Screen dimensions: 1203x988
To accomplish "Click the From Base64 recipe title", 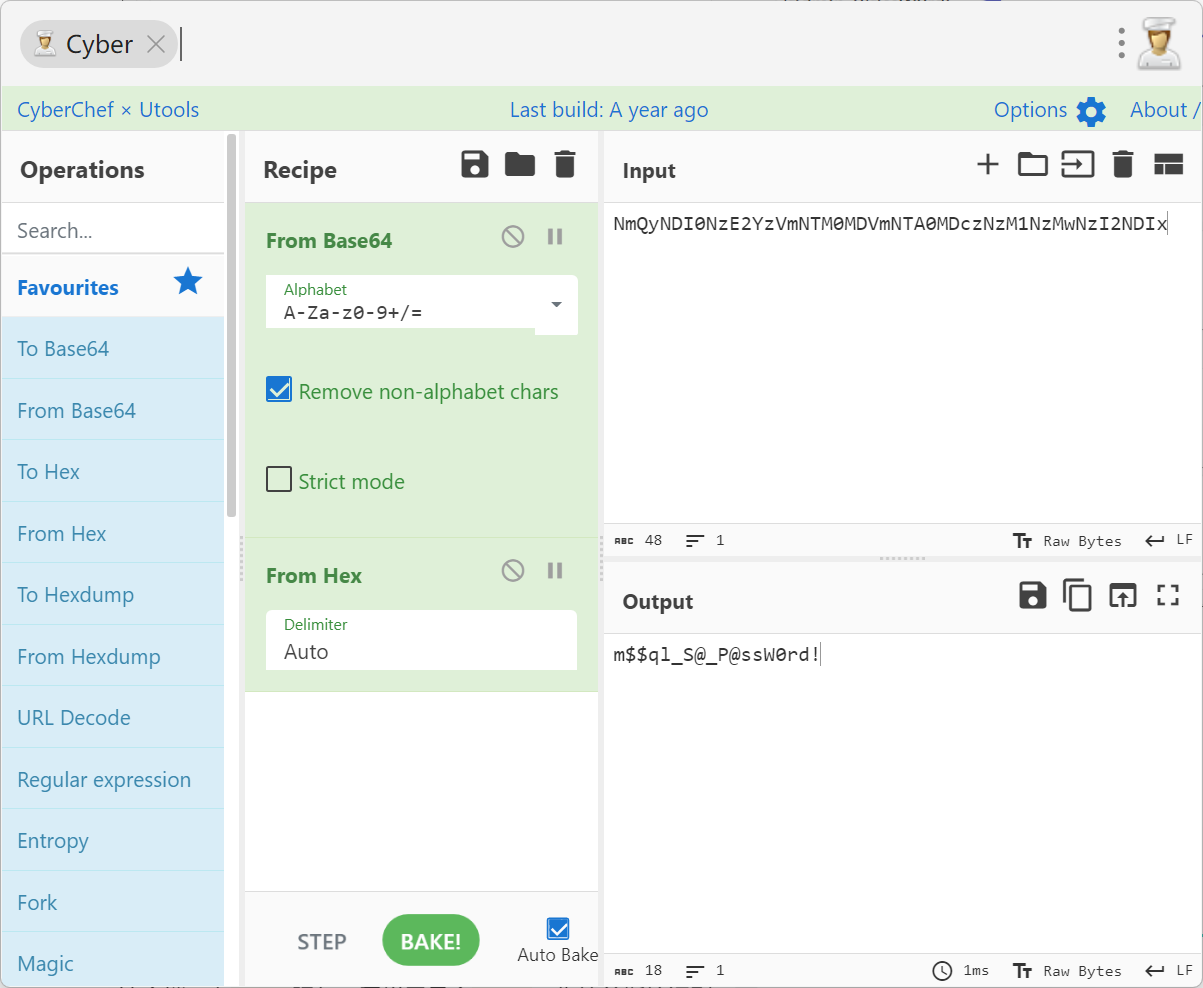I will pos(329,240).
